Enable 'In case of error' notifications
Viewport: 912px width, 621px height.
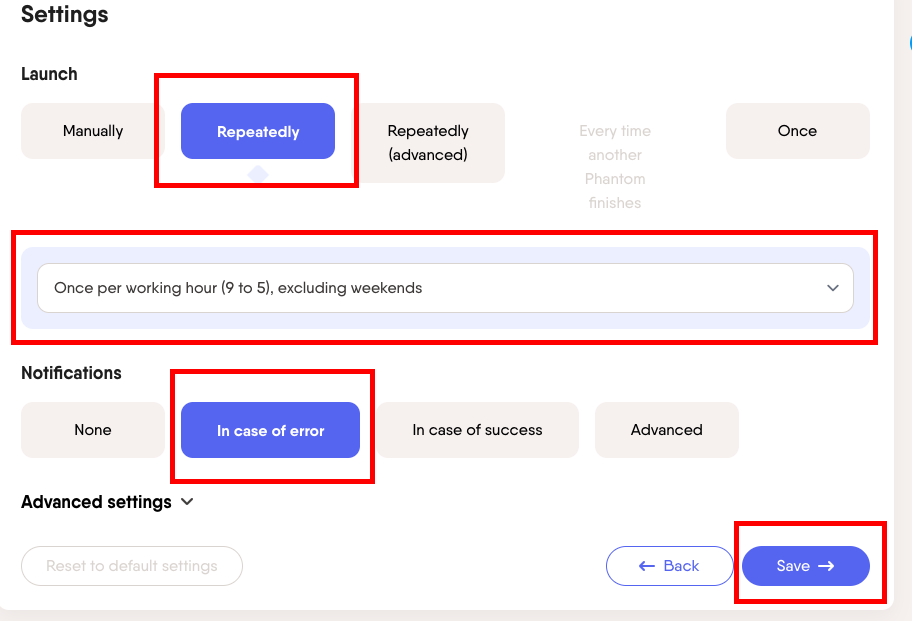click(x=270, y=431)
